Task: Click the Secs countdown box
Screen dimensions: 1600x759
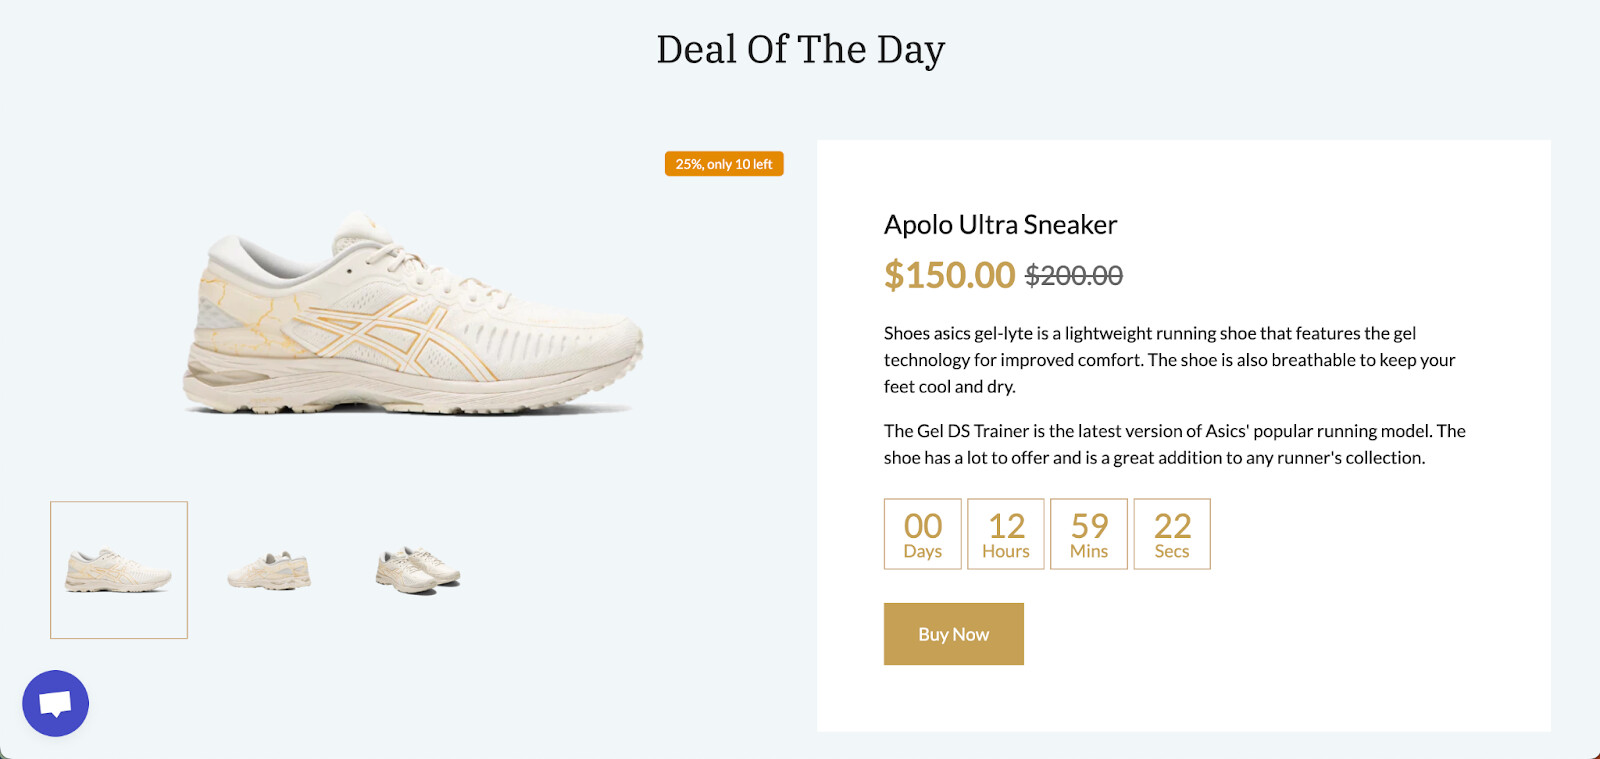Action: [1172, 534]
